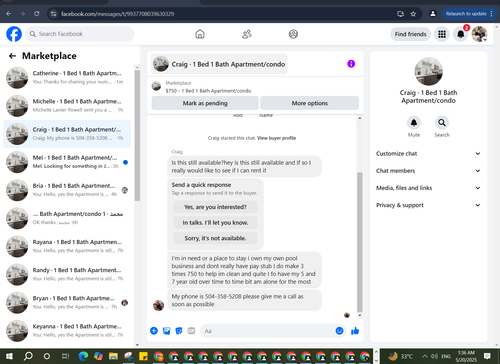This screenshot has width=500, height=364.
Task: Open the browser profile icon
Action: tap(433, 14)
